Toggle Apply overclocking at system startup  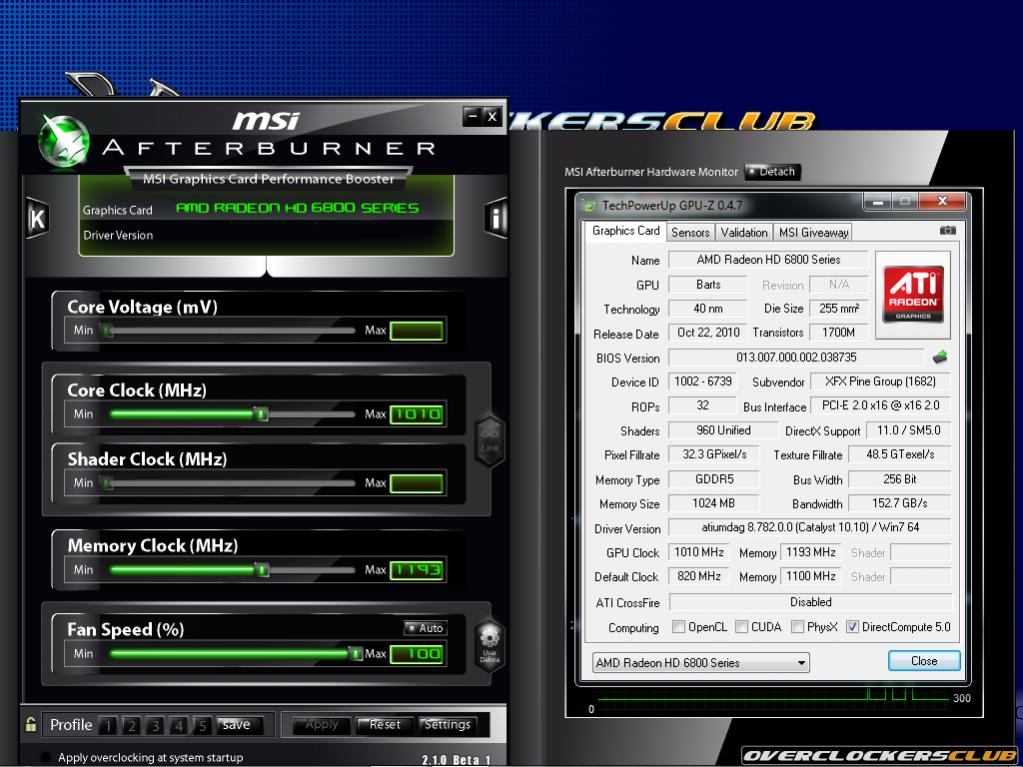[x=45, y=757]
